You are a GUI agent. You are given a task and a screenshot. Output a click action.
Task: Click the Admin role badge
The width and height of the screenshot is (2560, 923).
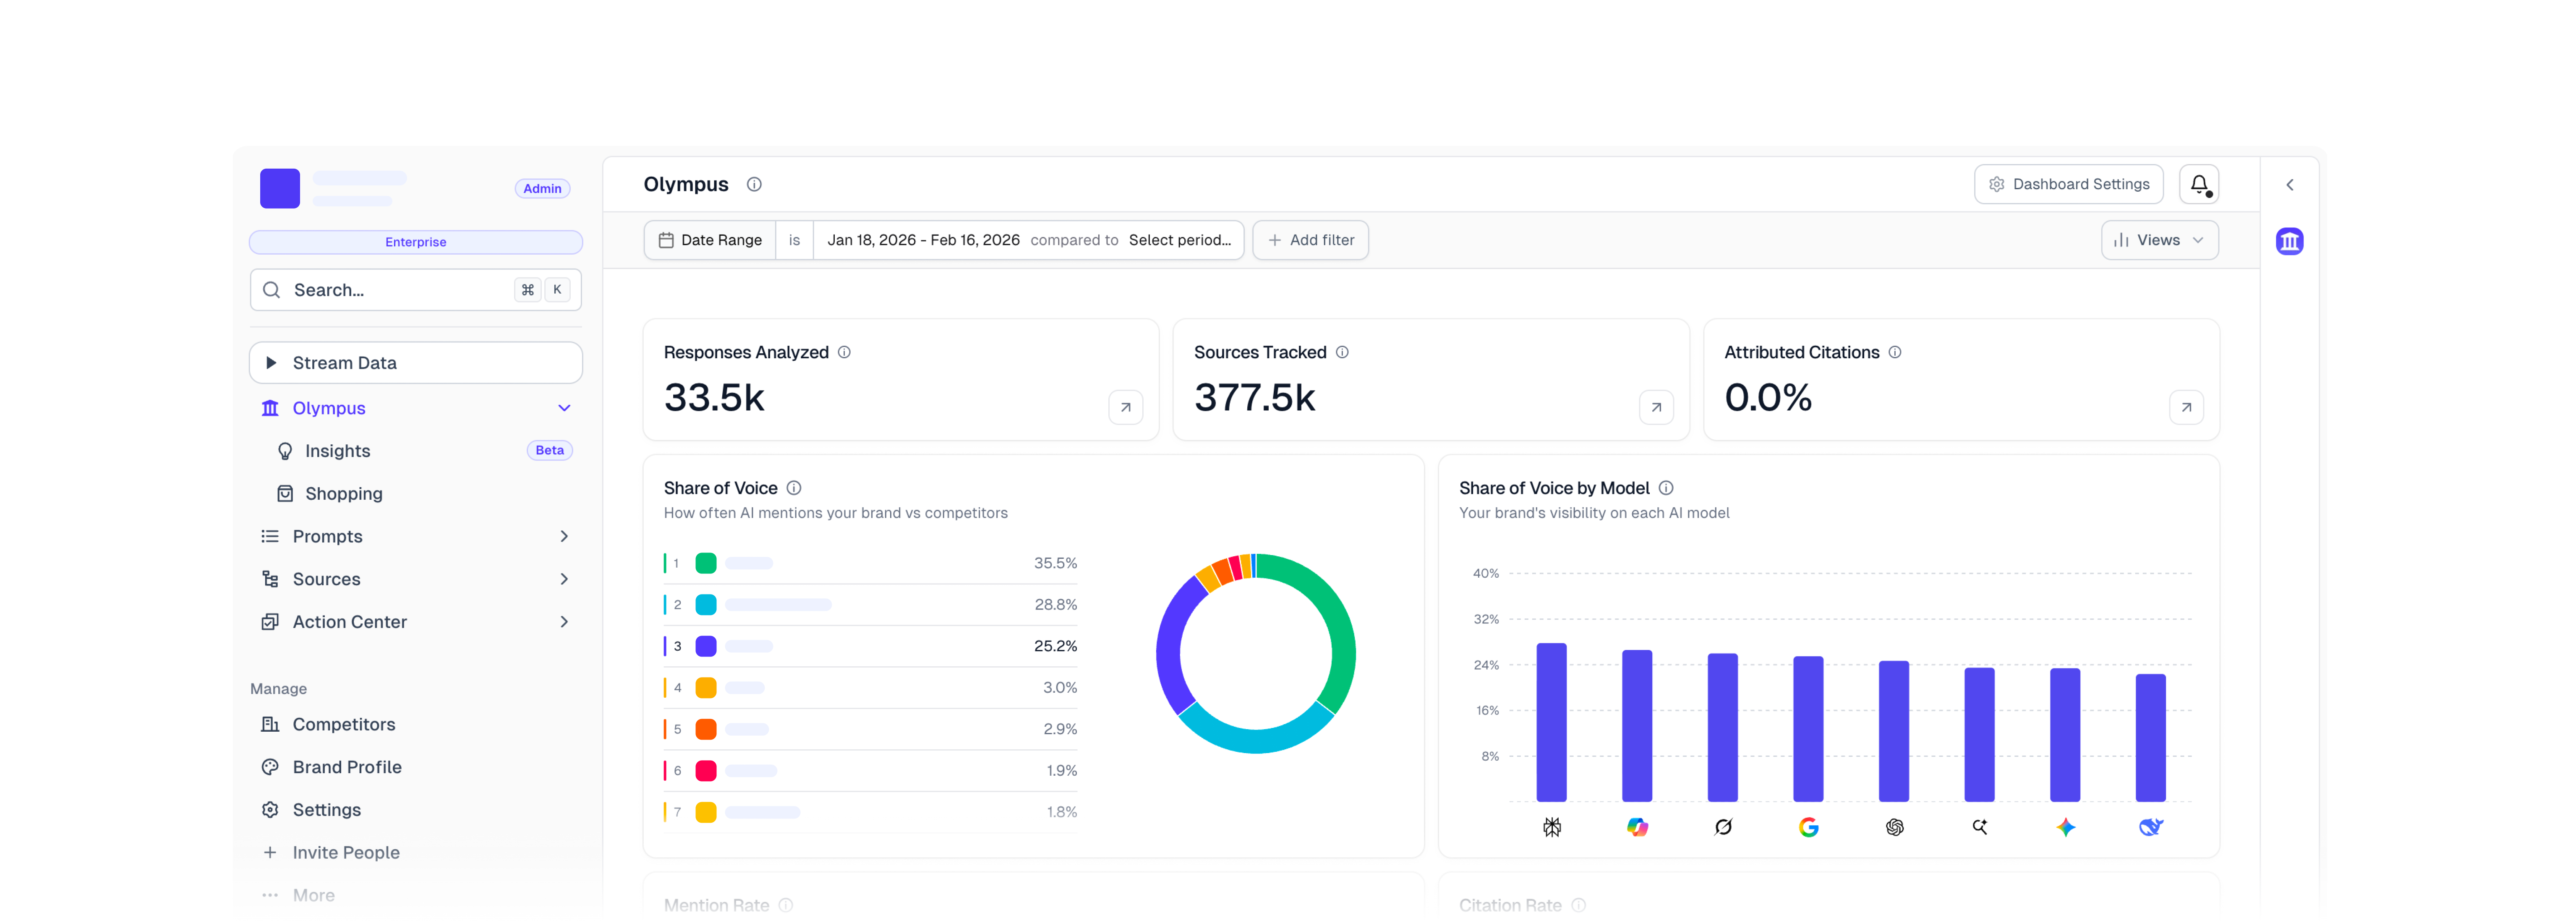pos(542,189)
